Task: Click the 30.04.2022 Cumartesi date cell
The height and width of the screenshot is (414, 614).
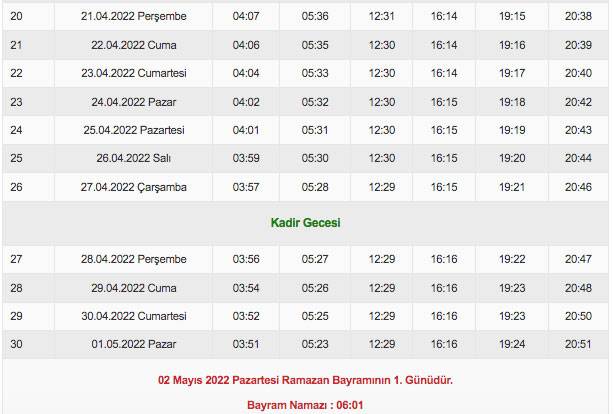Action: click(x=134, y=316)
